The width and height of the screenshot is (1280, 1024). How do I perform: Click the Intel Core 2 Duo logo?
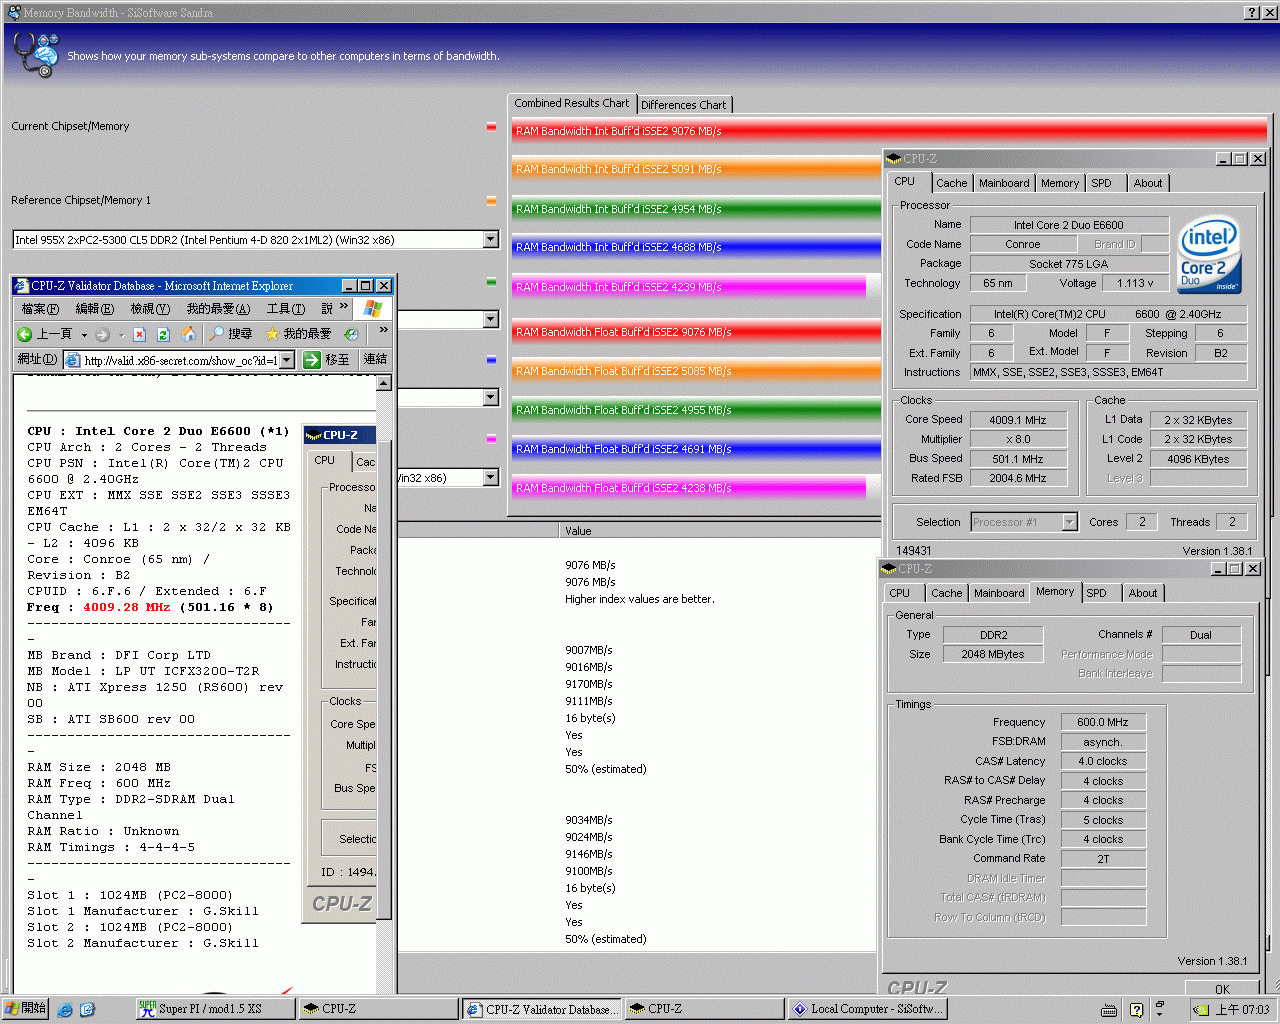pyautogui.click(x=1209, y=255)
